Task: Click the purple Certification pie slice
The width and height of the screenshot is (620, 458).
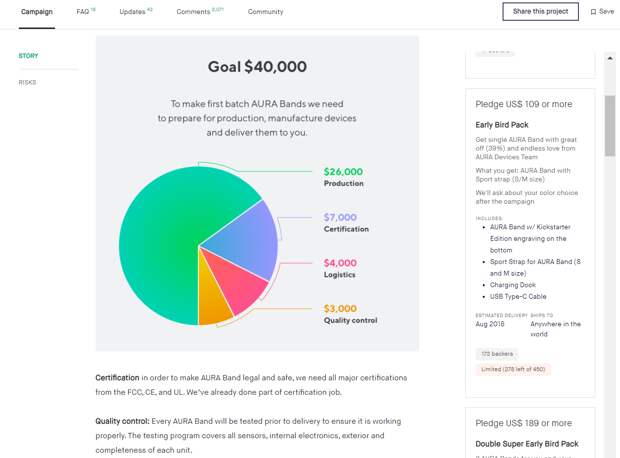Action: pyautogui.click(x=248, y=237)
